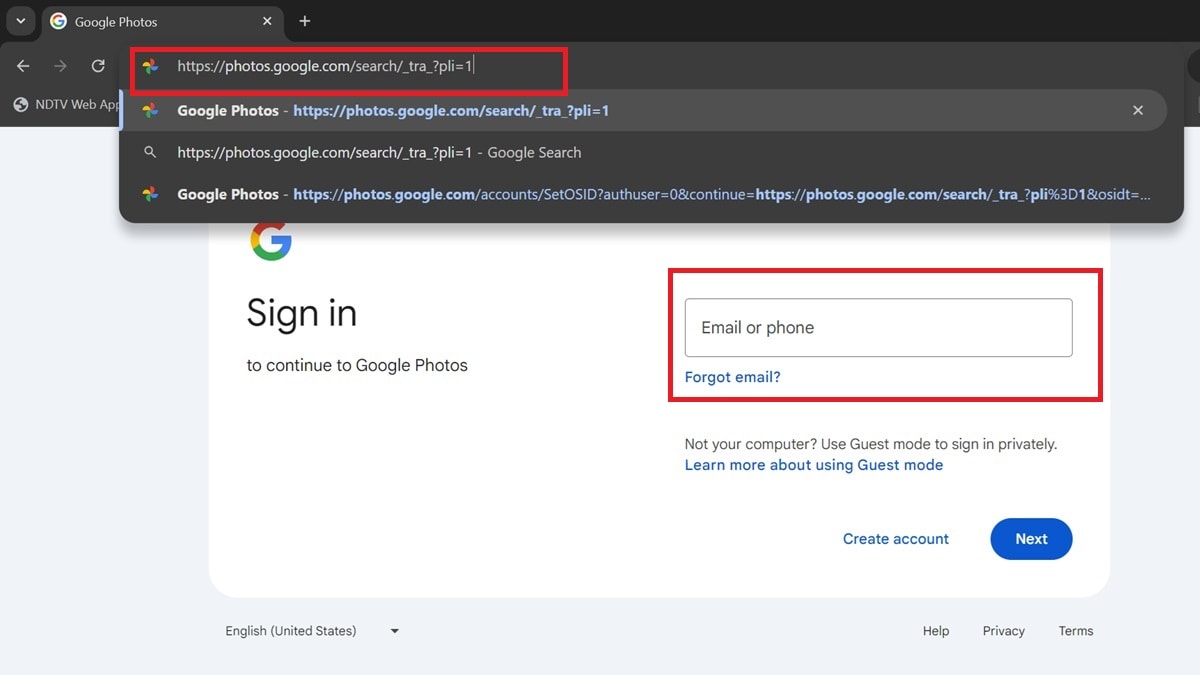Click the Forgot email? link
Image resolution: width=1200 pixels, height=675 pixels.
tap(732, 377)
